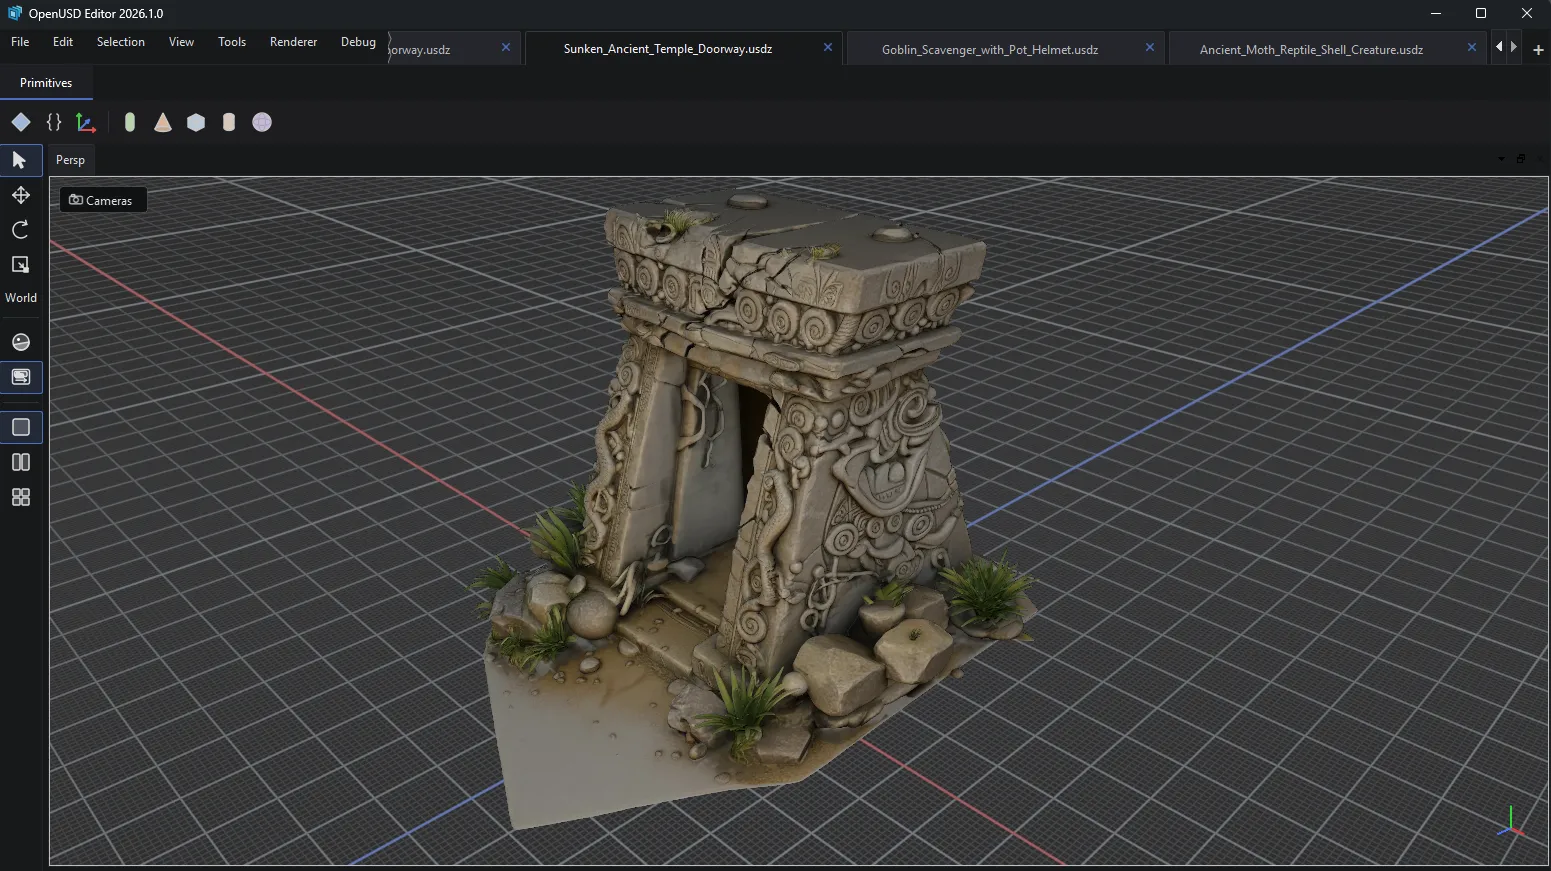
Task: Open the Tools menu
Action: [x=232, y=42]
